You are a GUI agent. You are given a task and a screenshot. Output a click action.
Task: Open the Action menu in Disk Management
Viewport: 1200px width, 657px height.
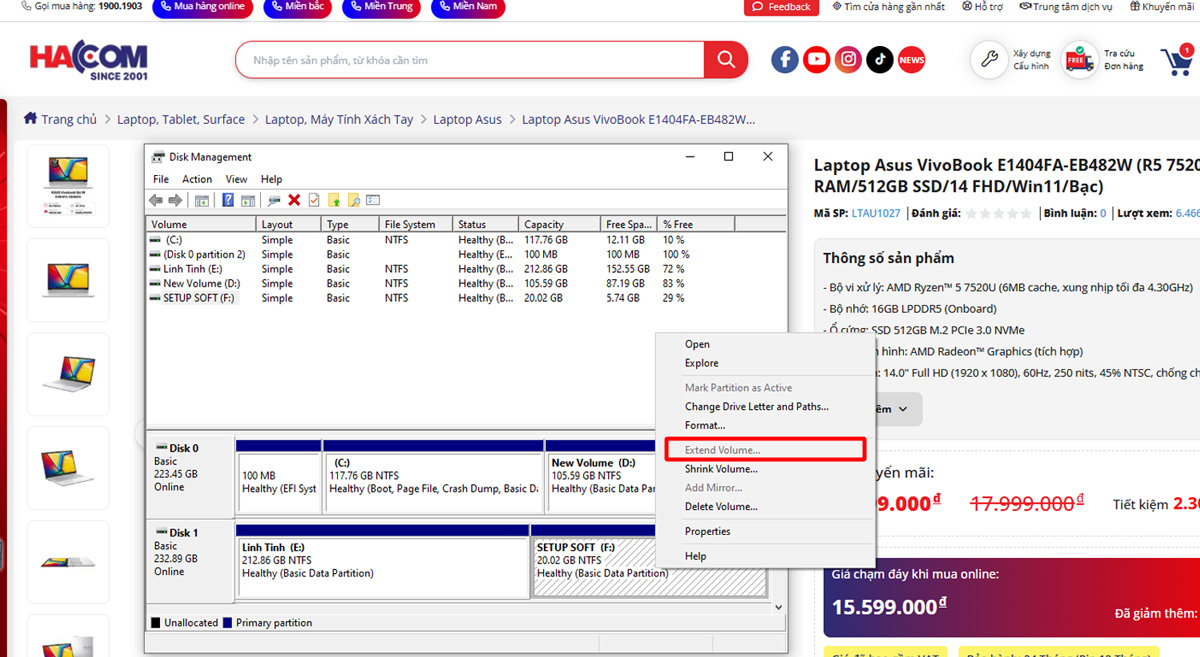pos(196,179)
